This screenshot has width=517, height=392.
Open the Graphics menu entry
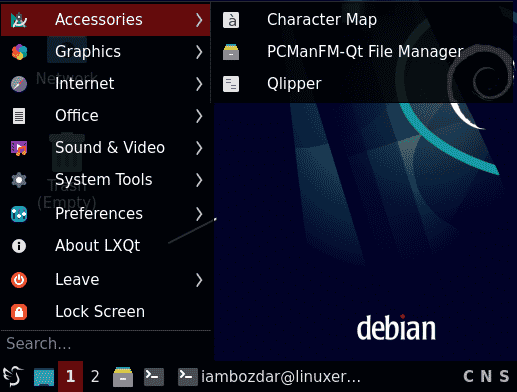coord(106,52)
